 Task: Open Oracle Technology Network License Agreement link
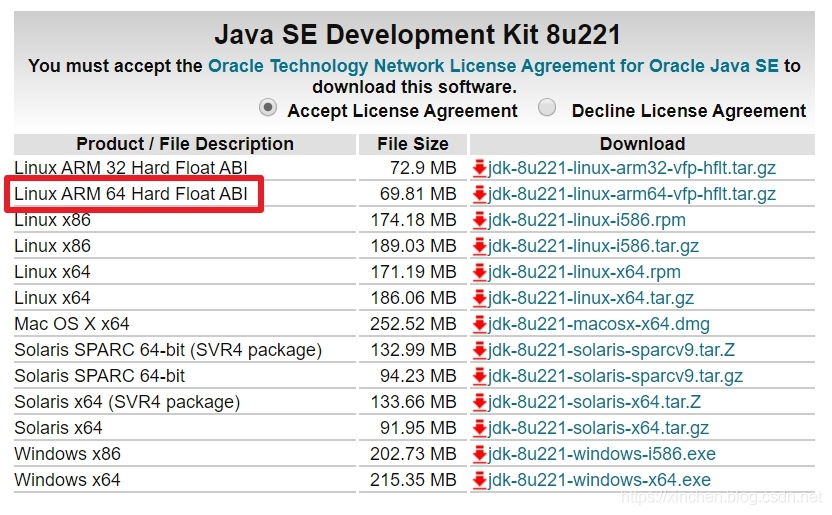(x=493, y=66)
